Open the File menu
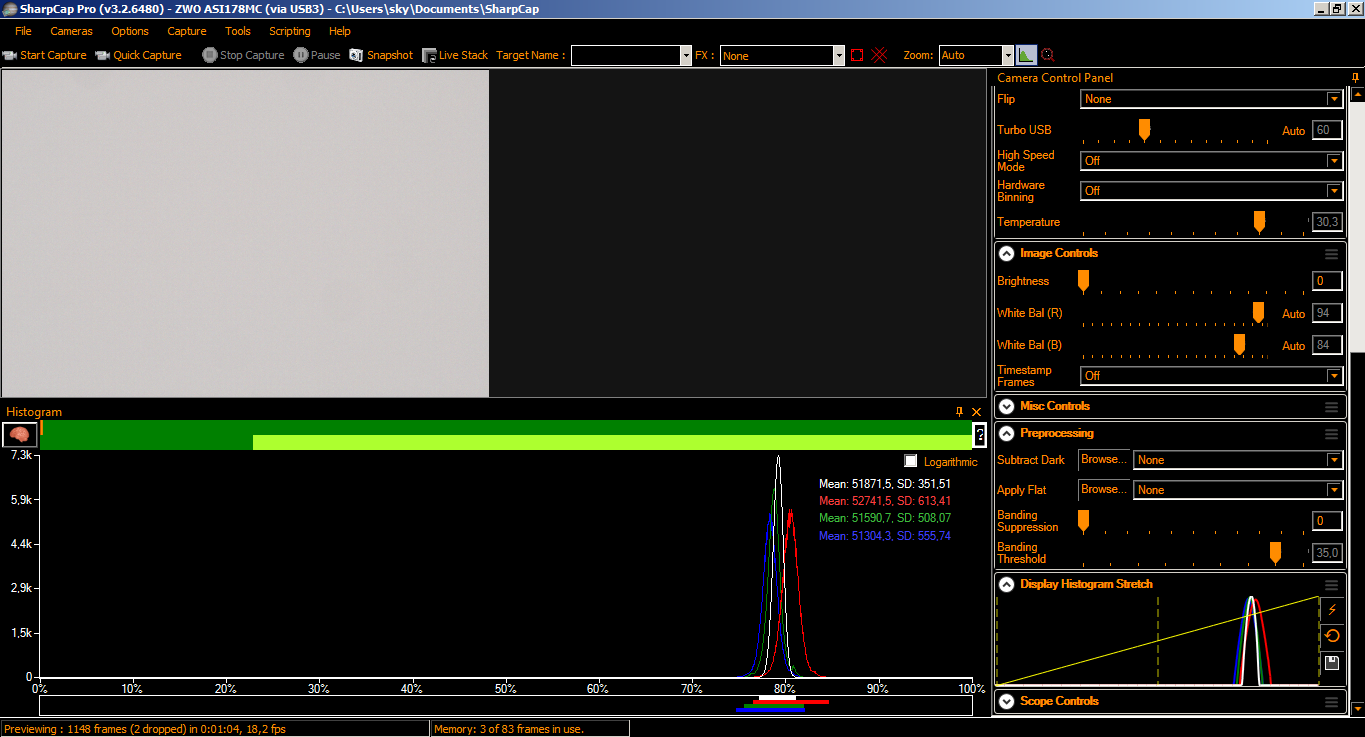Image resolution: width=1365 pixels, height=737 pixels. pyautogui.click(x=23, y=31)
